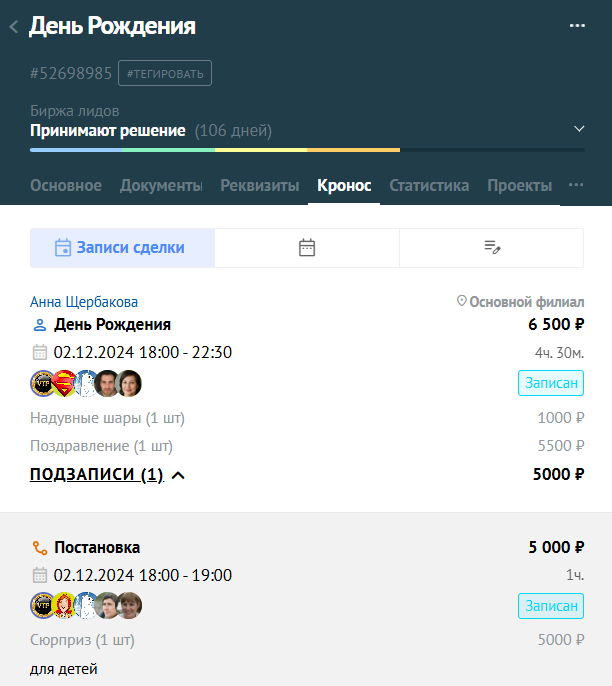612x686 pixels.
Task: Switch to the Документы tab
Action: coord(161,186)
